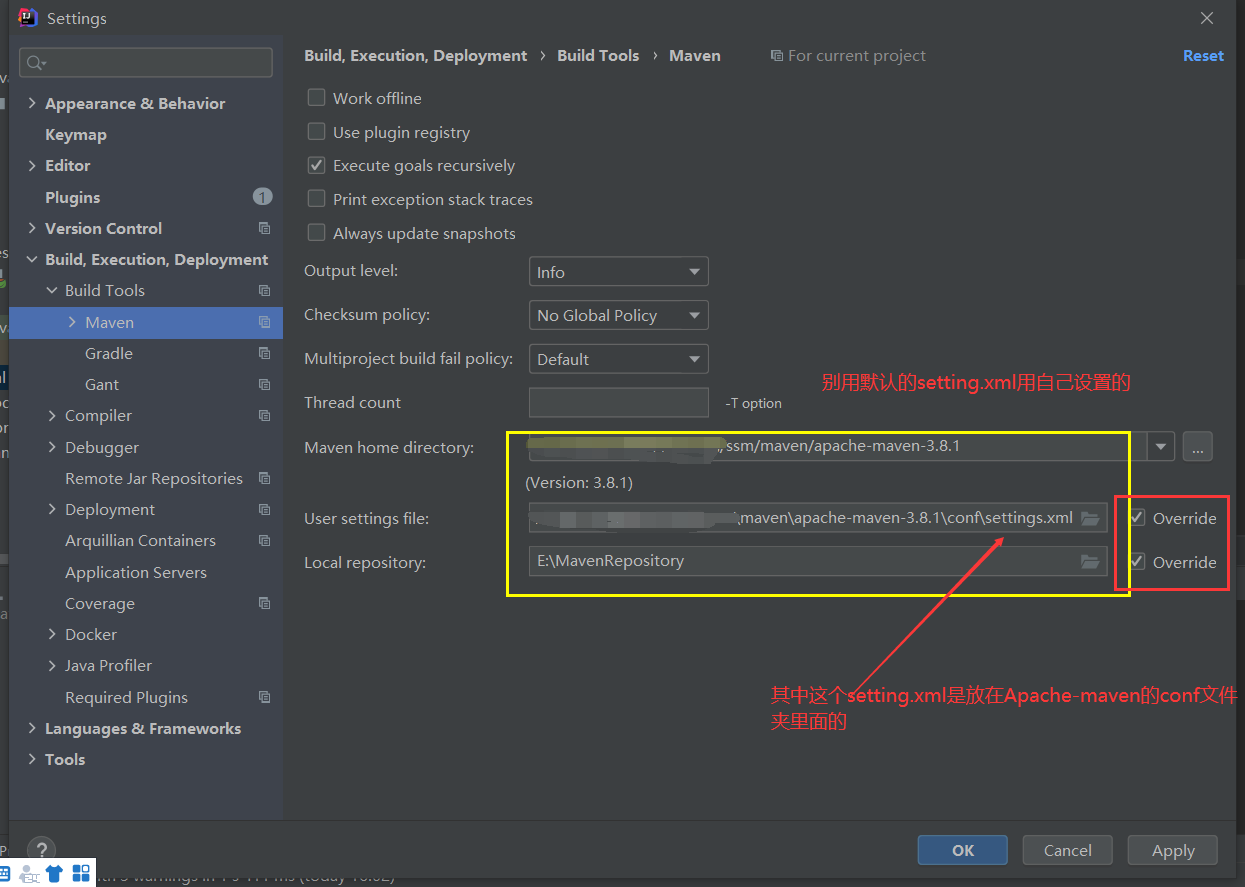Open the Checksum policy dropdown
This screenshot has width=1245, height=887.
pos(618,315)
